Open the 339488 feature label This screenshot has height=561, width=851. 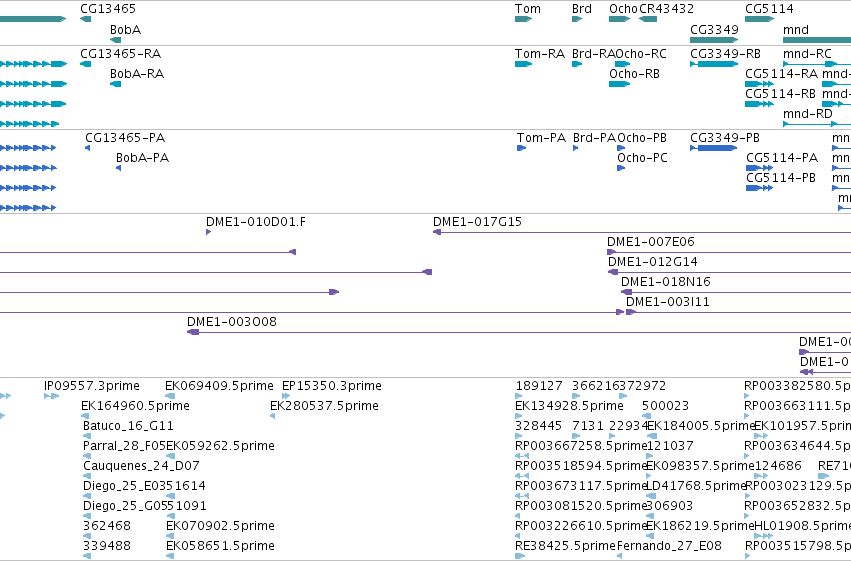(x=107, y=546)
